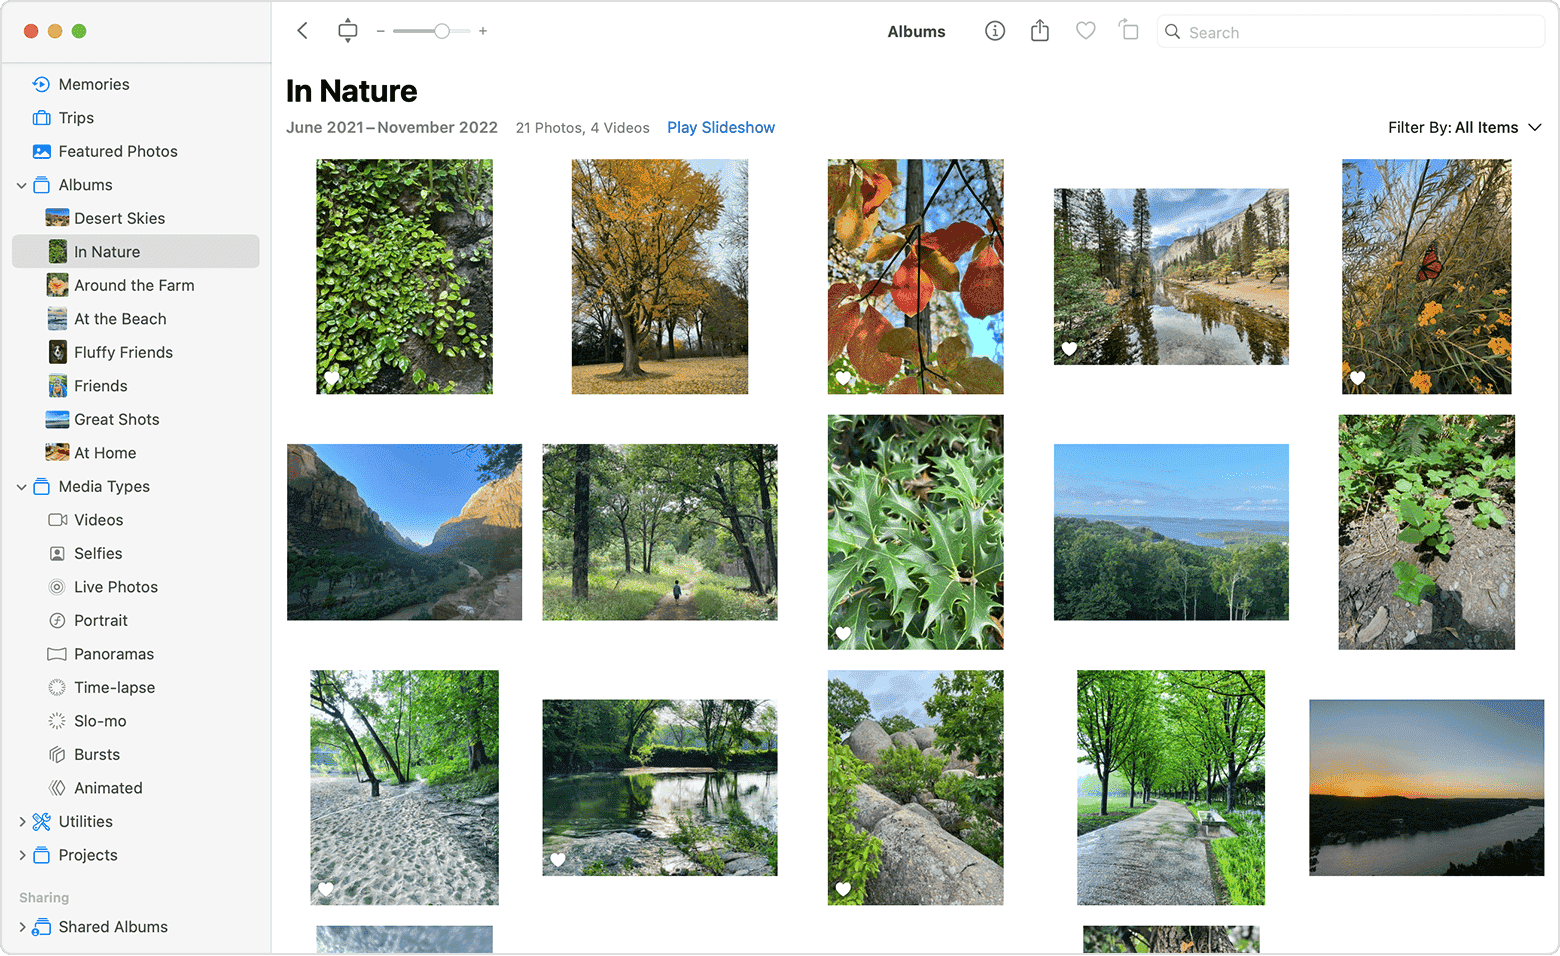Click the Share icon in the toolbar

pyautogui.click(x=1039, y=31)
